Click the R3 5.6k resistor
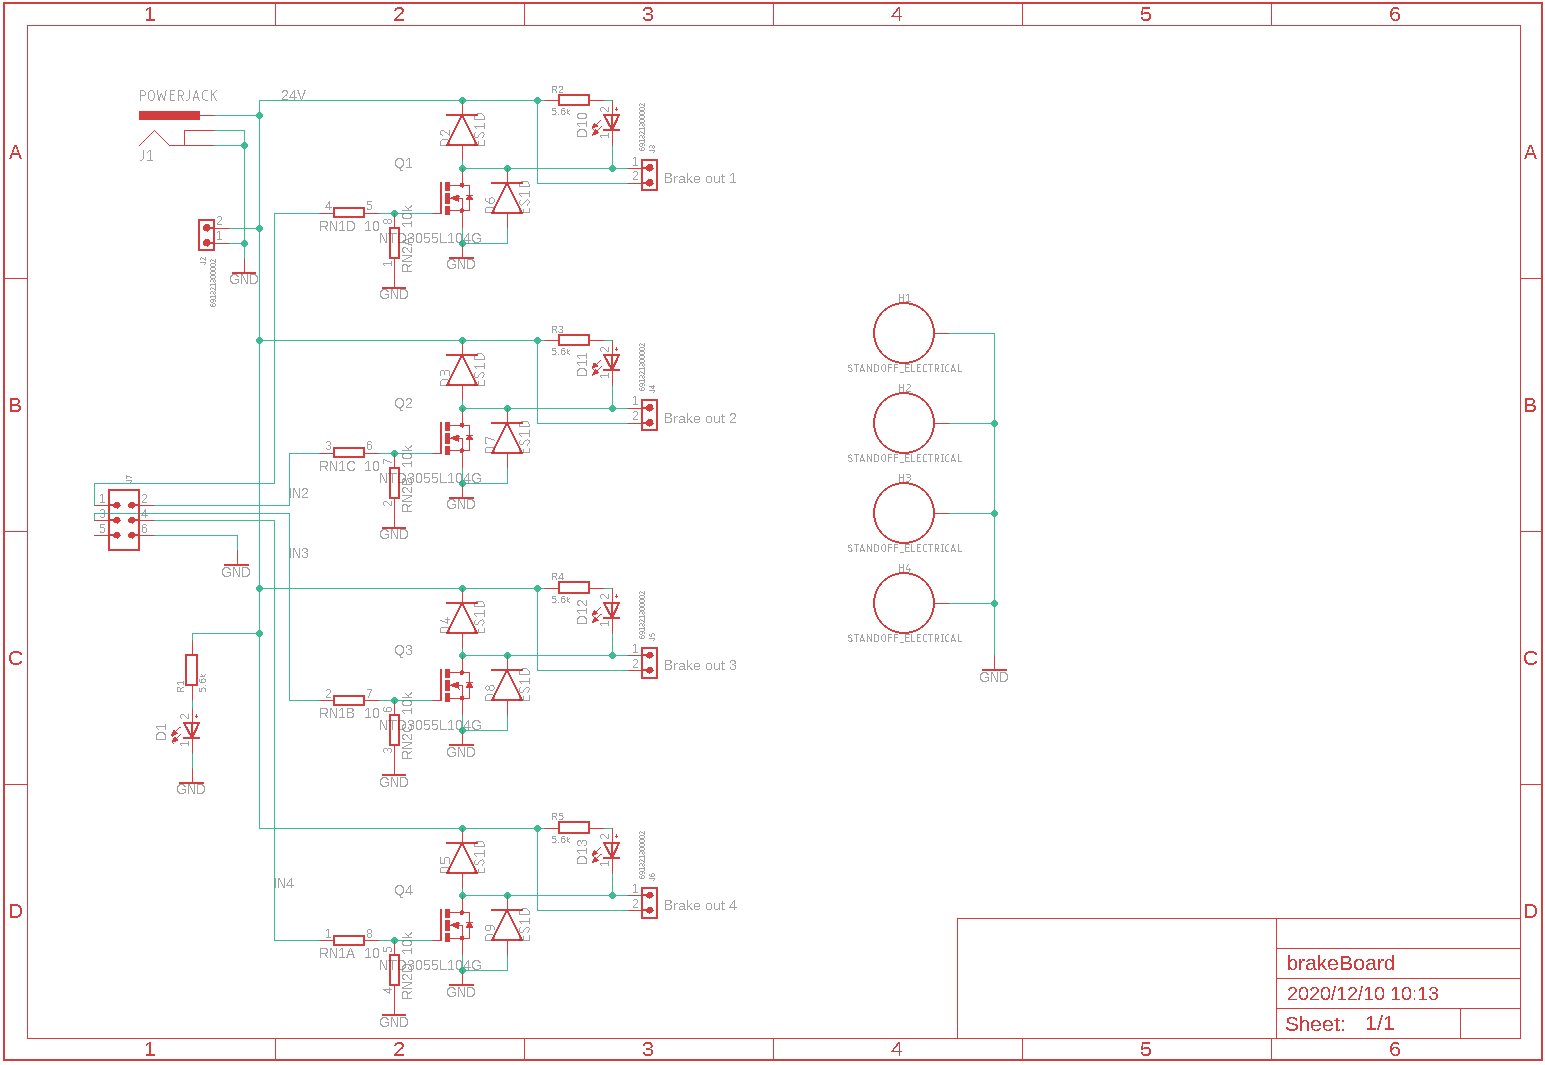Viewport: 1545px width, 1065px height. pyautogui.click(x=574, y=340)
